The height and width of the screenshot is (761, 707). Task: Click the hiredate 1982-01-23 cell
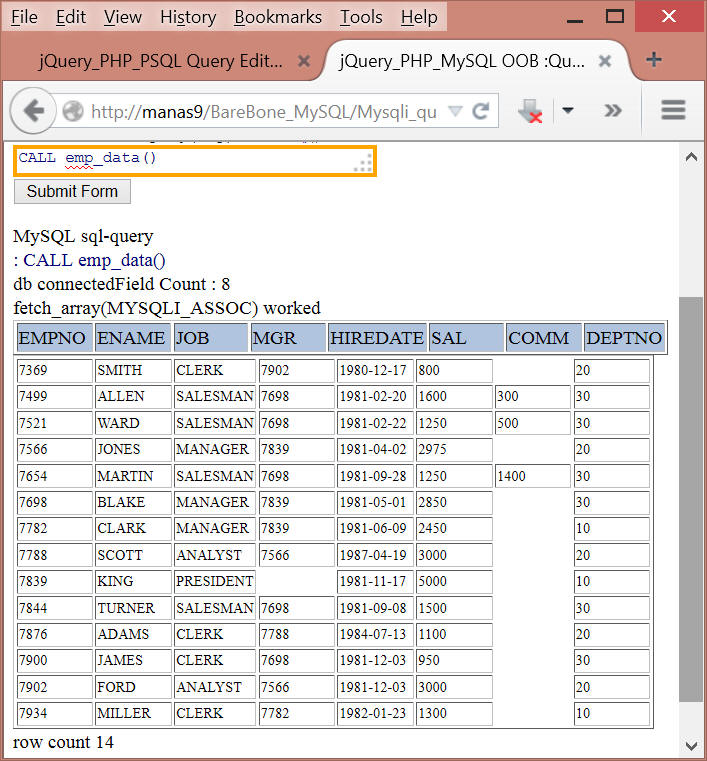(375, 713)
